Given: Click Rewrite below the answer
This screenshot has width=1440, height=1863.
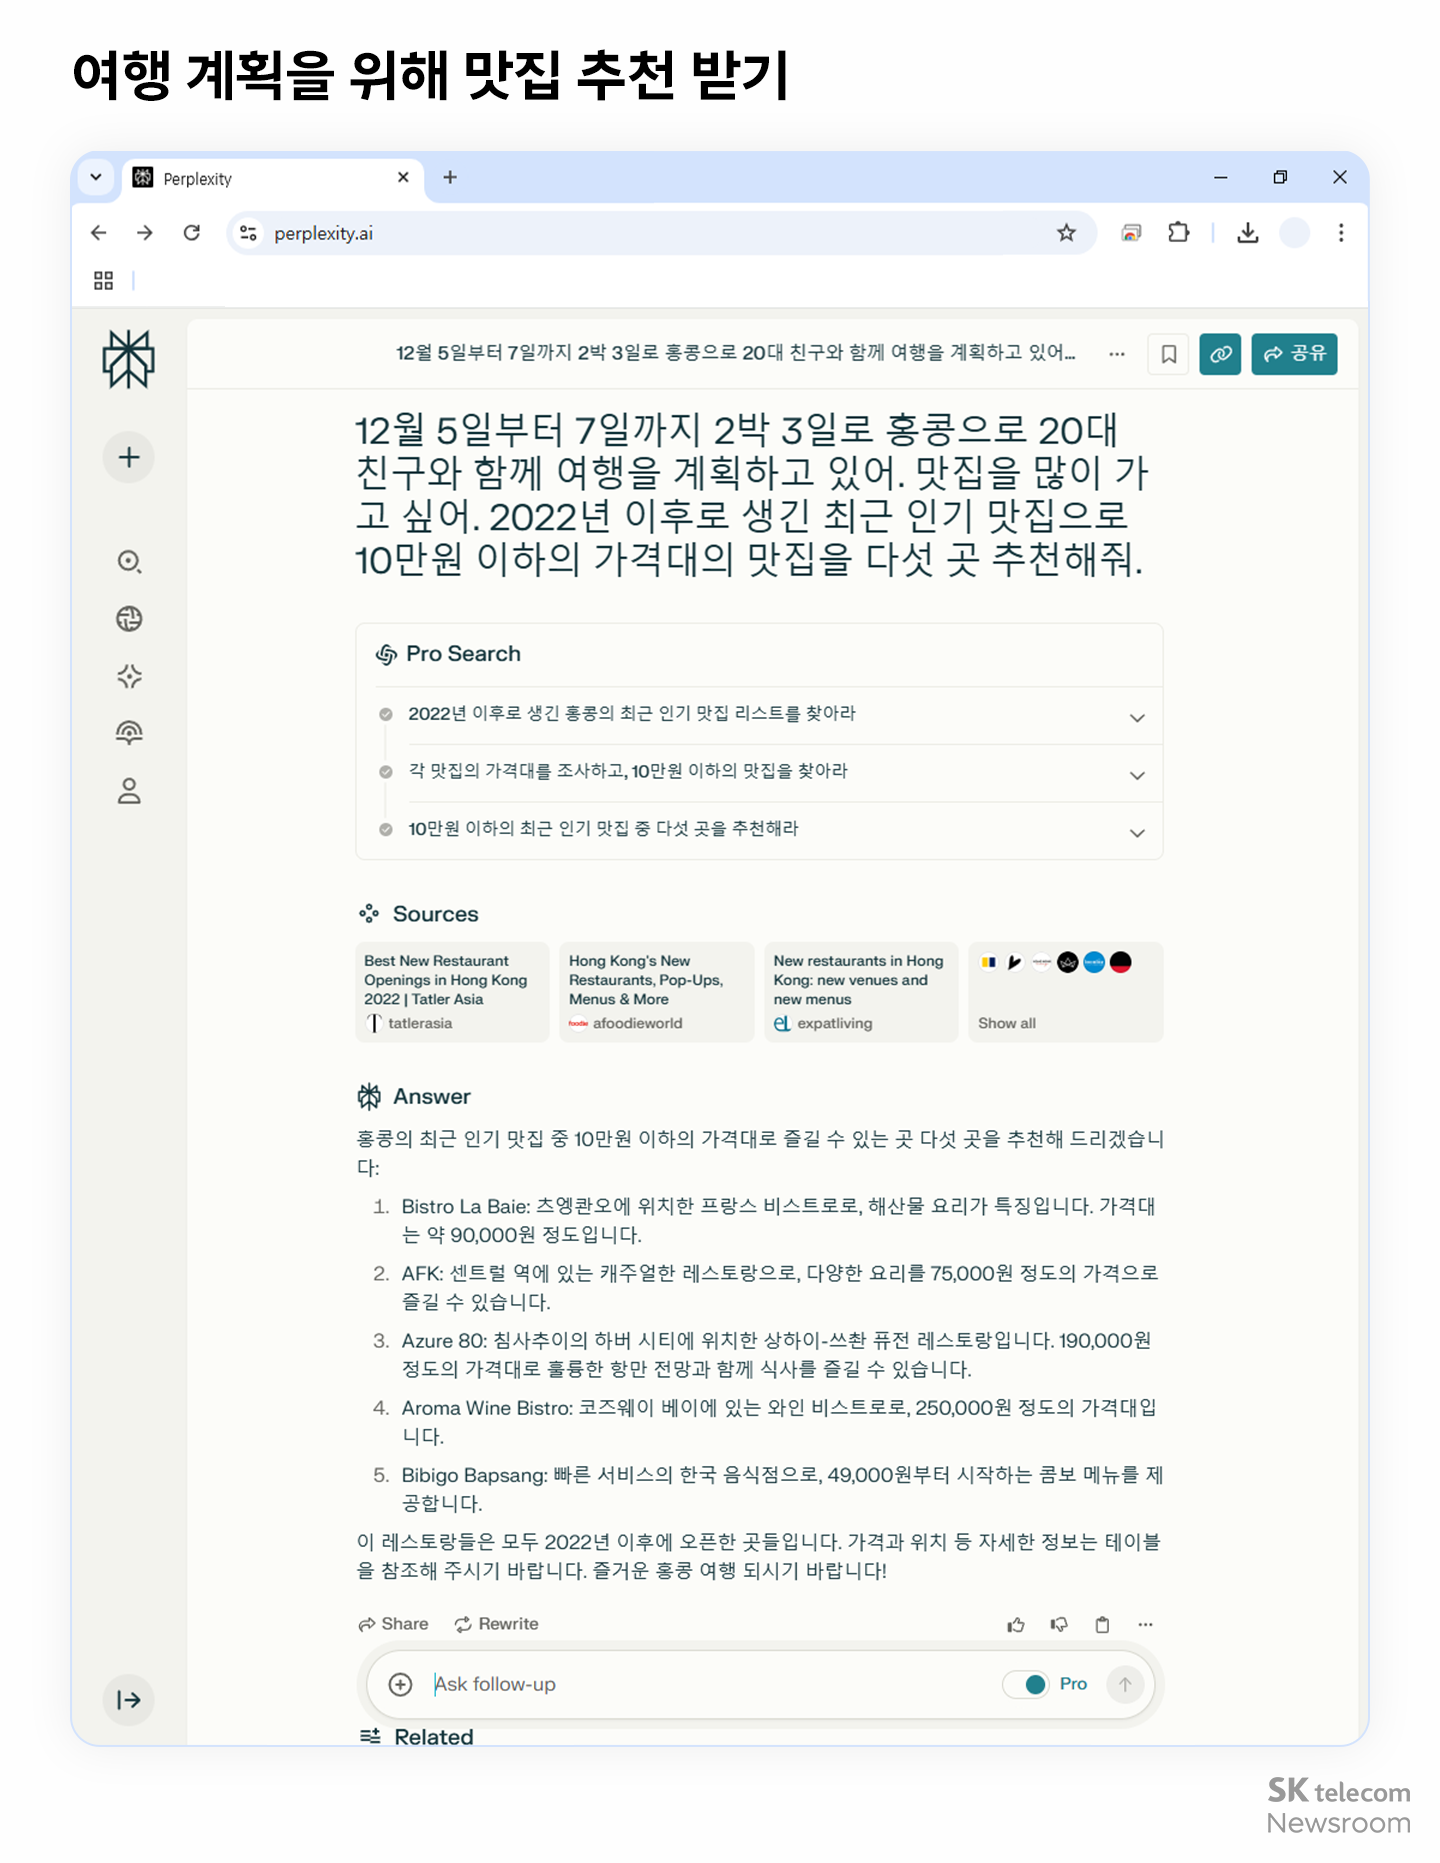Looking at the screenshot, I should point(496,1624).
